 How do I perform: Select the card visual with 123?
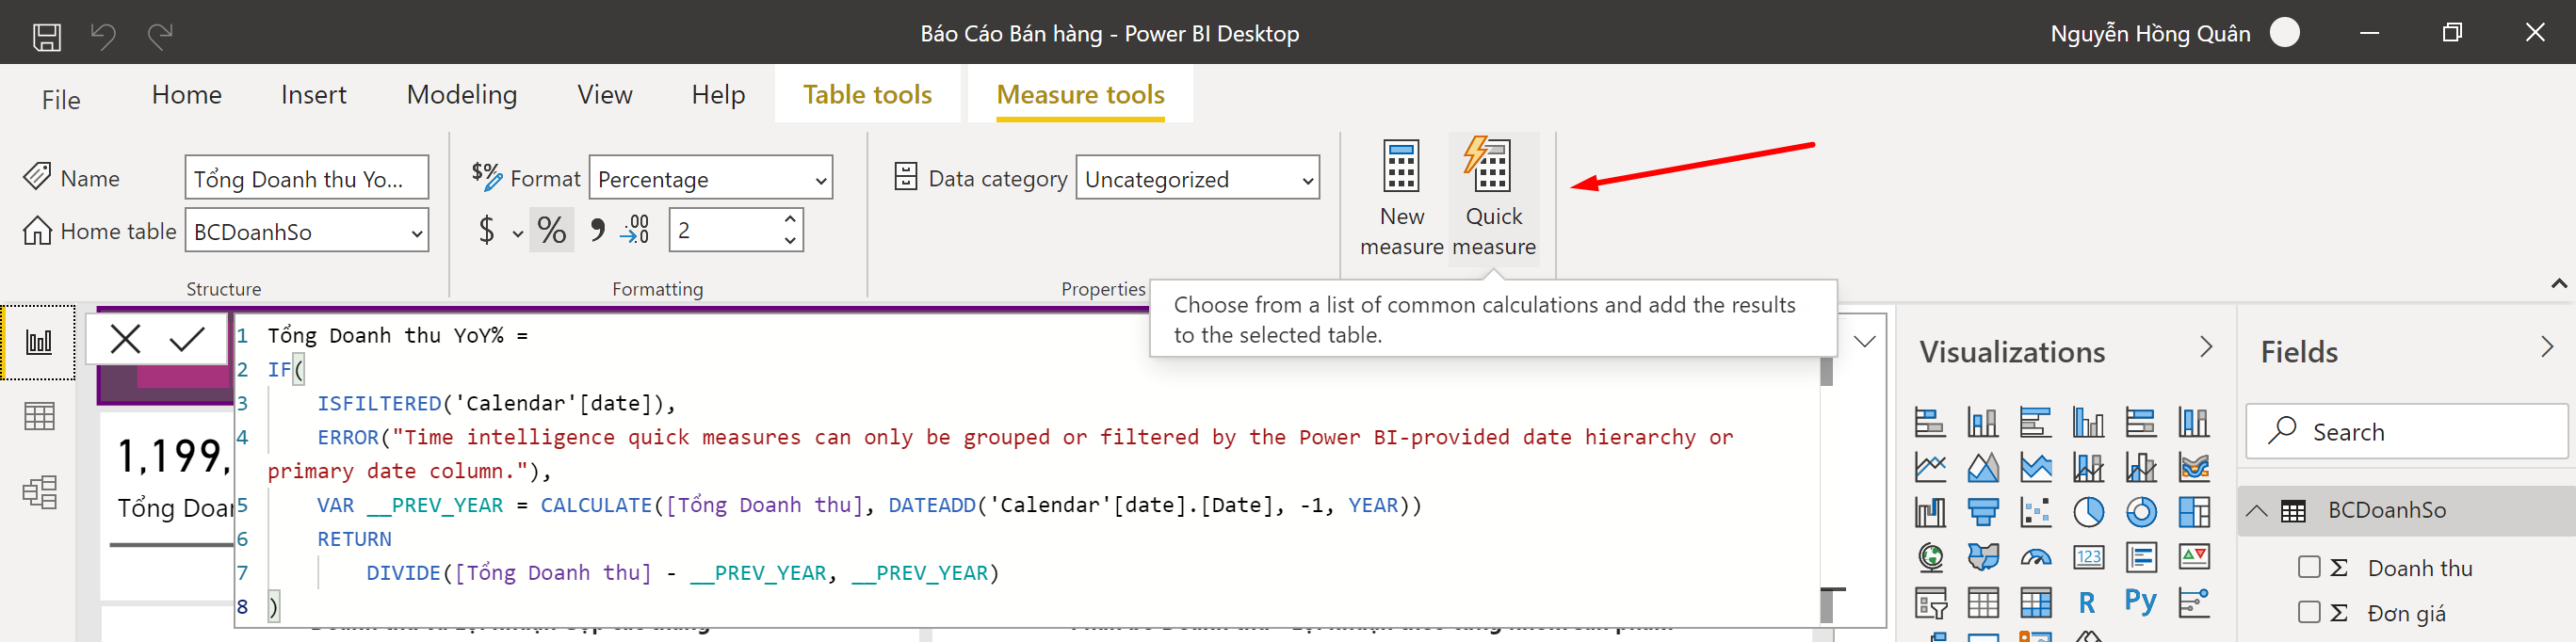click(2088, 557)
